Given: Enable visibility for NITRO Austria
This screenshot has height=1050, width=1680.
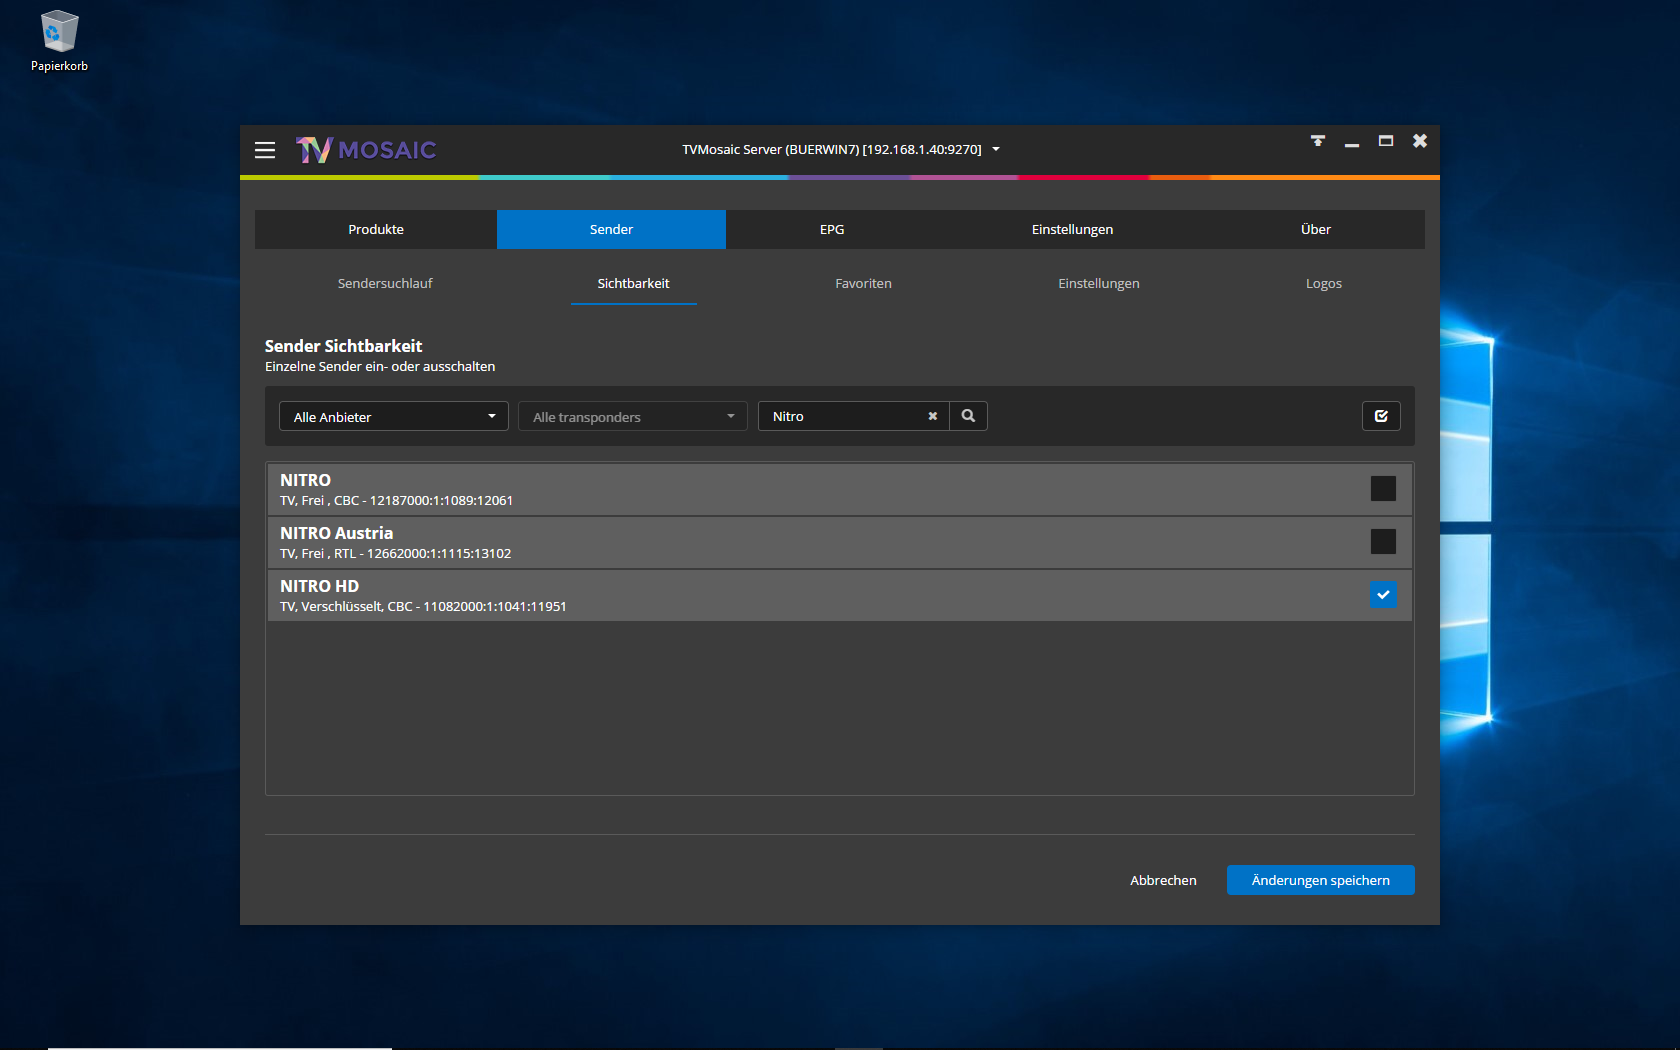Looking at the screenshot, I should point(1383,541).
